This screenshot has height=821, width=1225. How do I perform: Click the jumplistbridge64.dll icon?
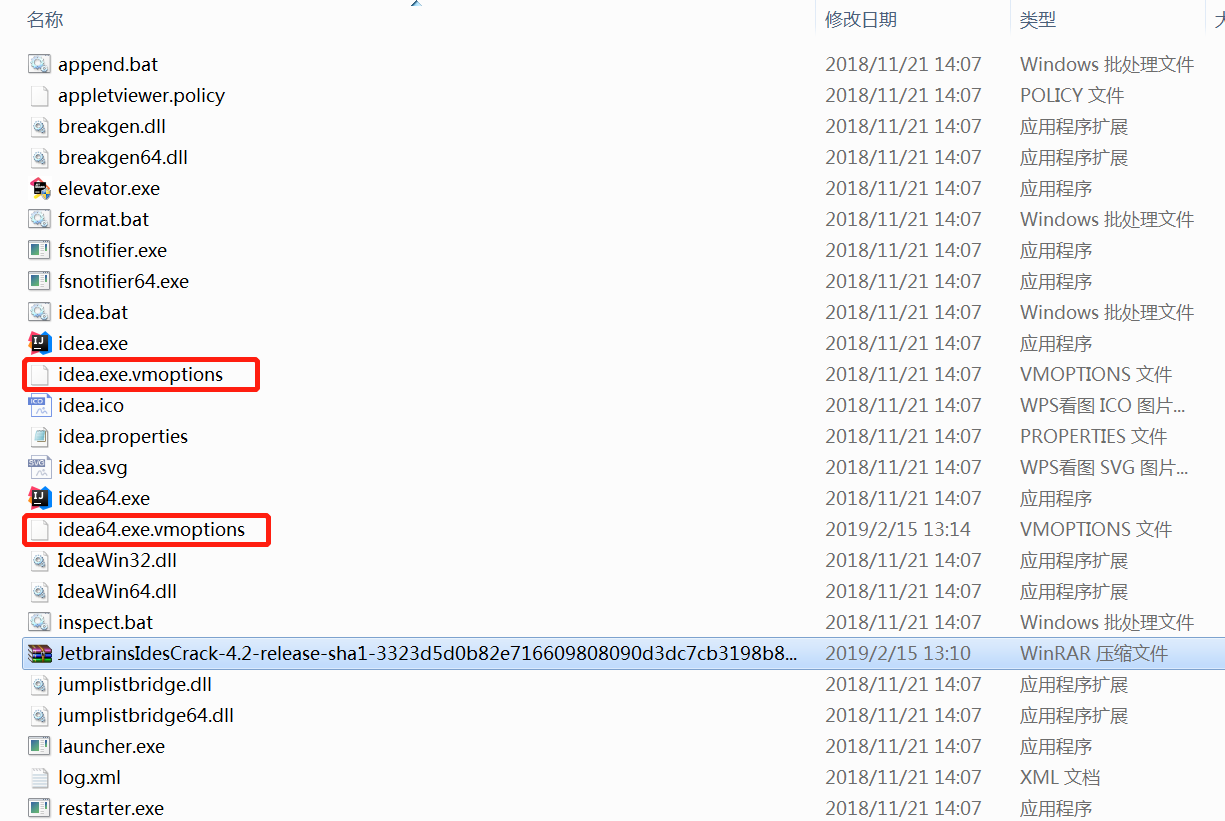(40, 715)
